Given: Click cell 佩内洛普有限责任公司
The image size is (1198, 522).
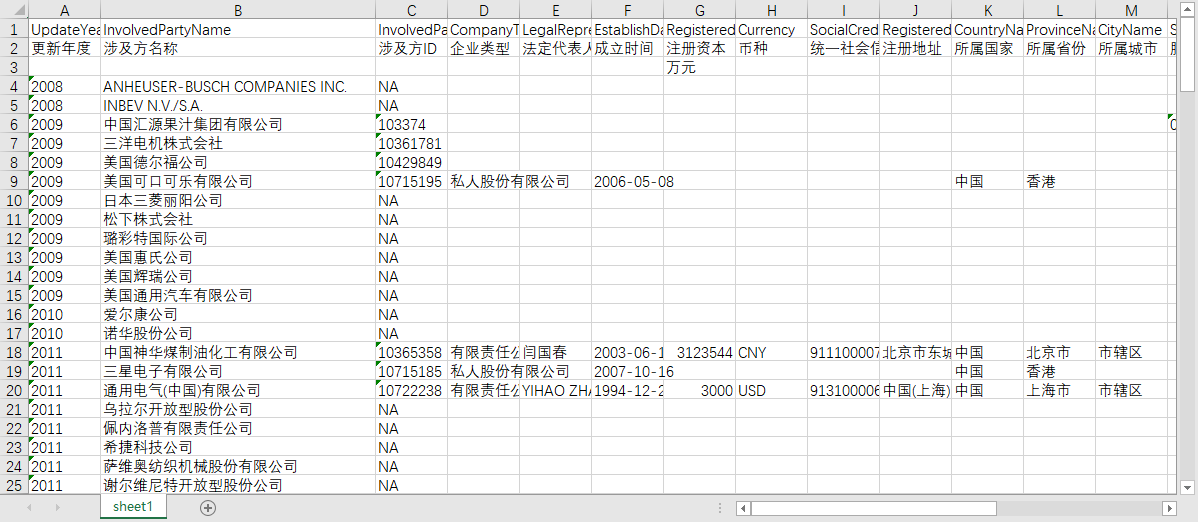Looking at the screenshot, I should point(238,428).
